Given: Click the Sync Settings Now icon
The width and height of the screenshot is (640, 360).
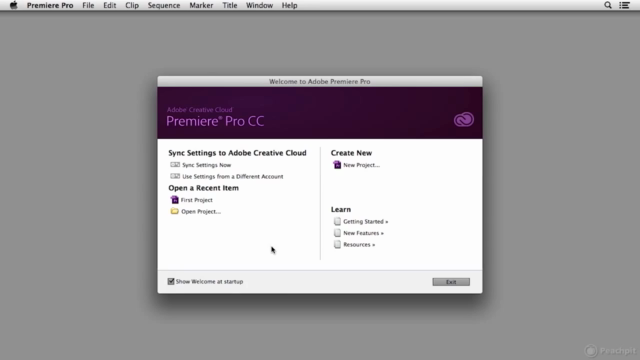Looking at the screenshot, I should click(x=175, y=165).
